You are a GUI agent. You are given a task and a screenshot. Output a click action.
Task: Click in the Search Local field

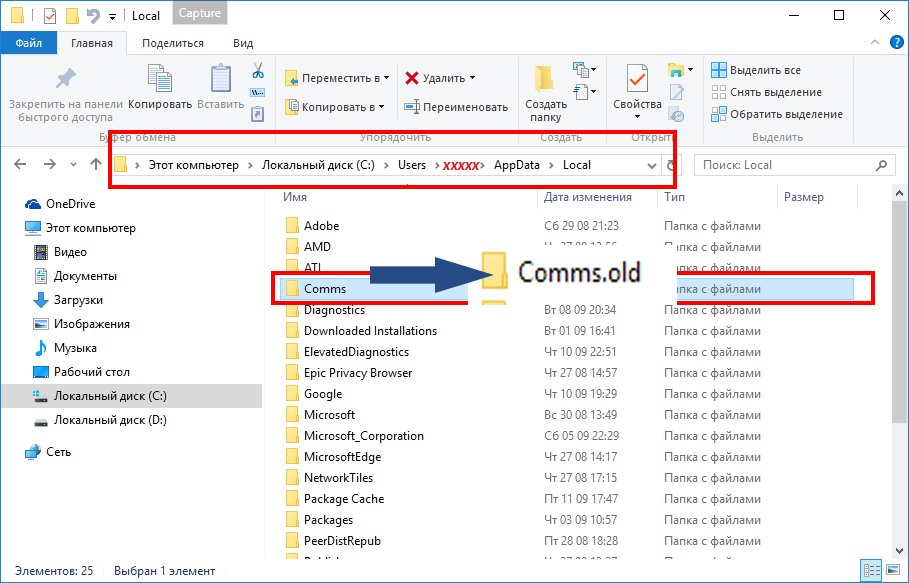click(785, 165)
